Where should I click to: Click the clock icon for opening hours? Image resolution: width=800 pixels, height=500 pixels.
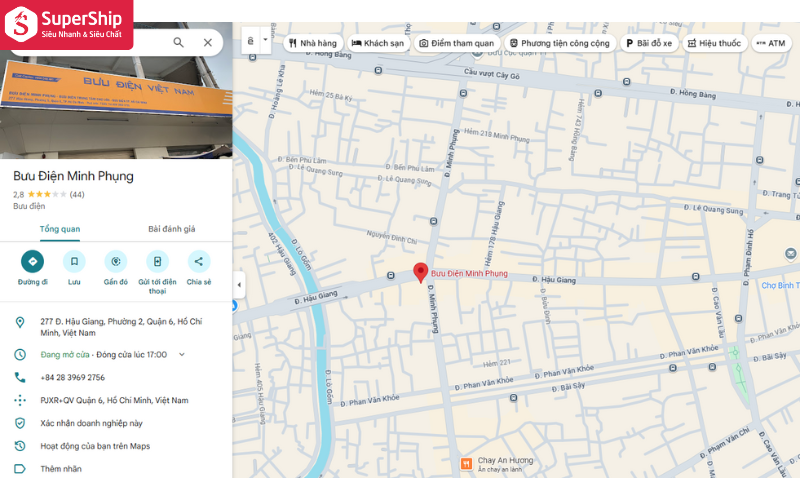[20, 355]
